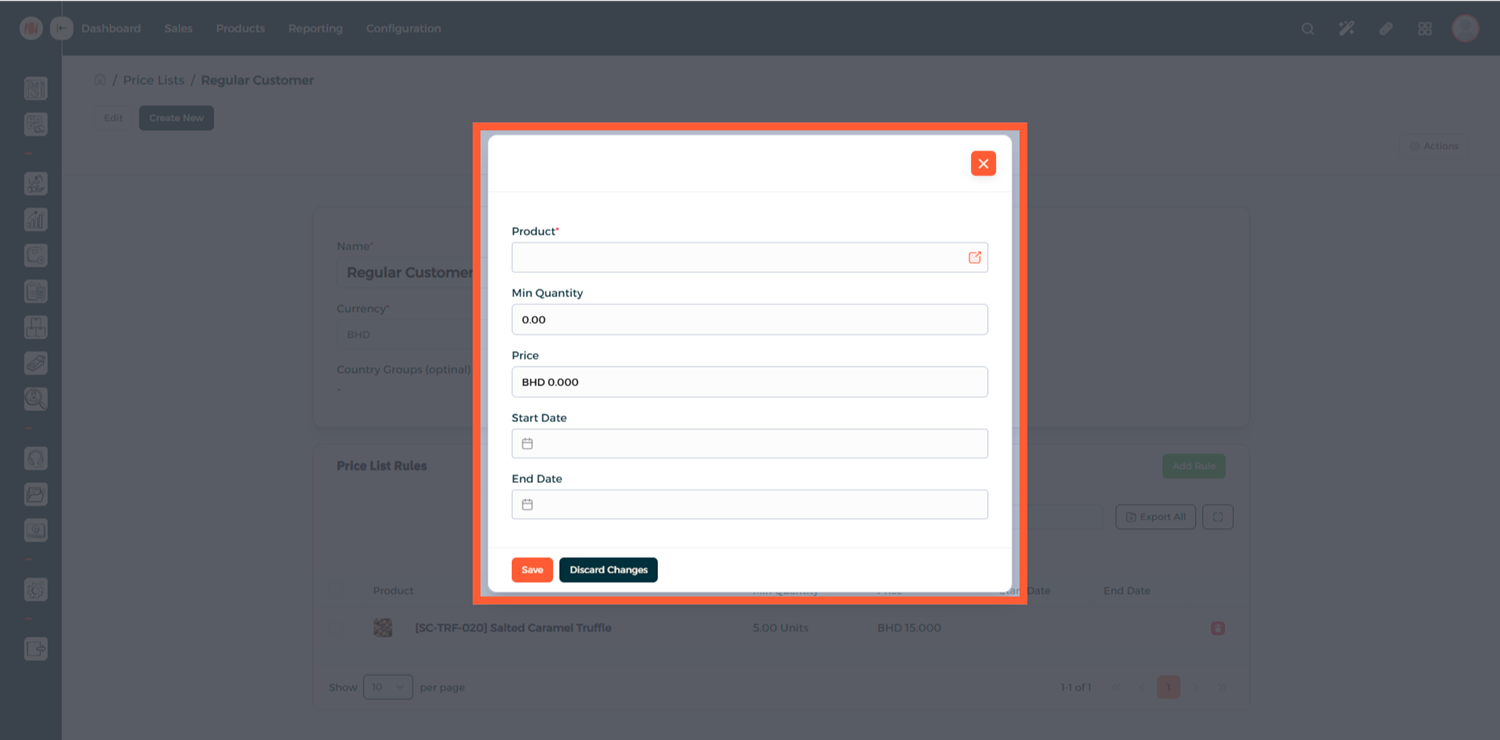Click the calendar icon in End Date field

[x=528, y=505]
